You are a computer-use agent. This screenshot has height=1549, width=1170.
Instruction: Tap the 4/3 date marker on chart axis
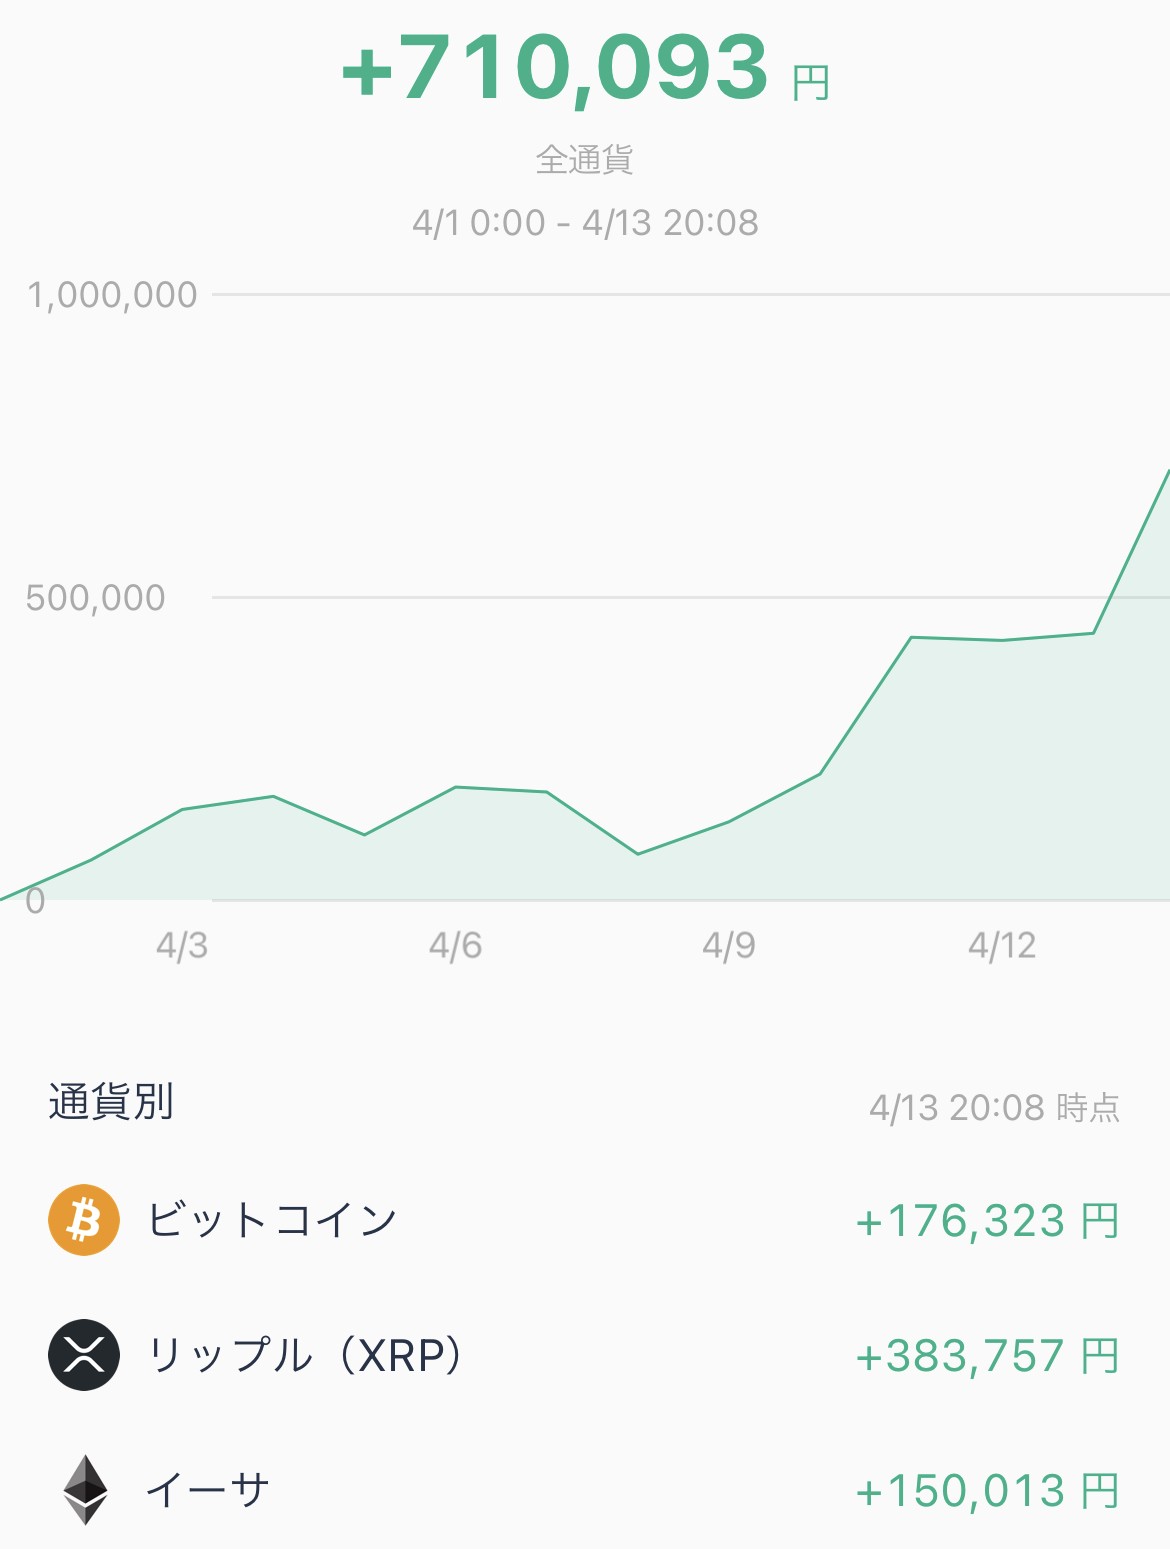[x=182, y=945]
